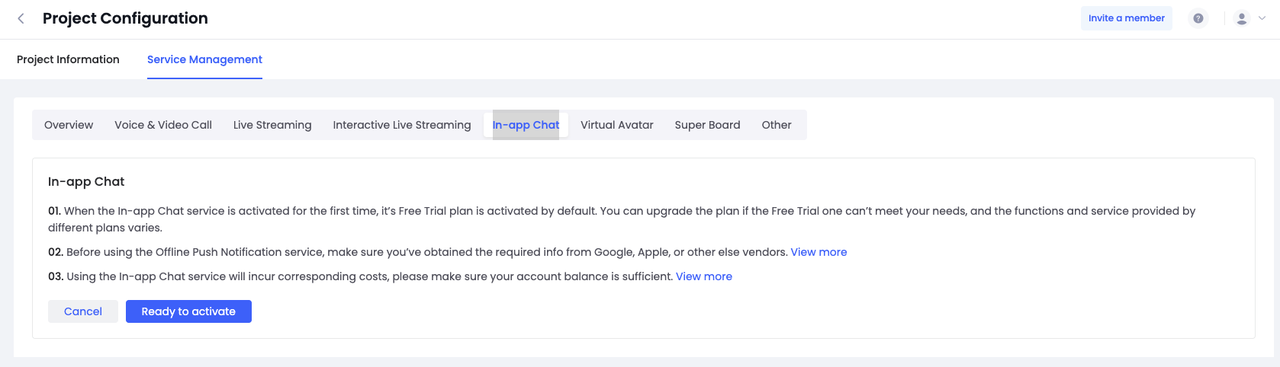Select the In-app Chat tab
The height and width of the screenshot is (367, 1280).
pos(526,125)
